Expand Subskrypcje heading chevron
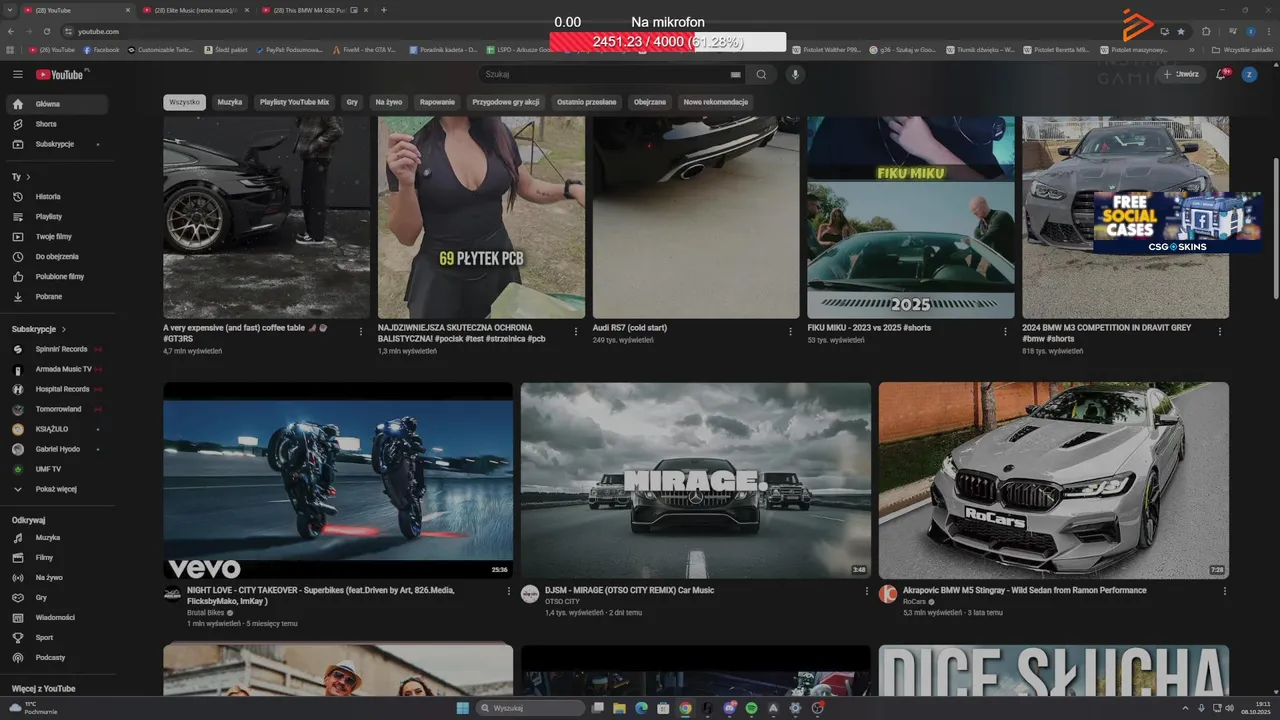Viewport: 1280px width, 720px height. [x=64, y=329]
